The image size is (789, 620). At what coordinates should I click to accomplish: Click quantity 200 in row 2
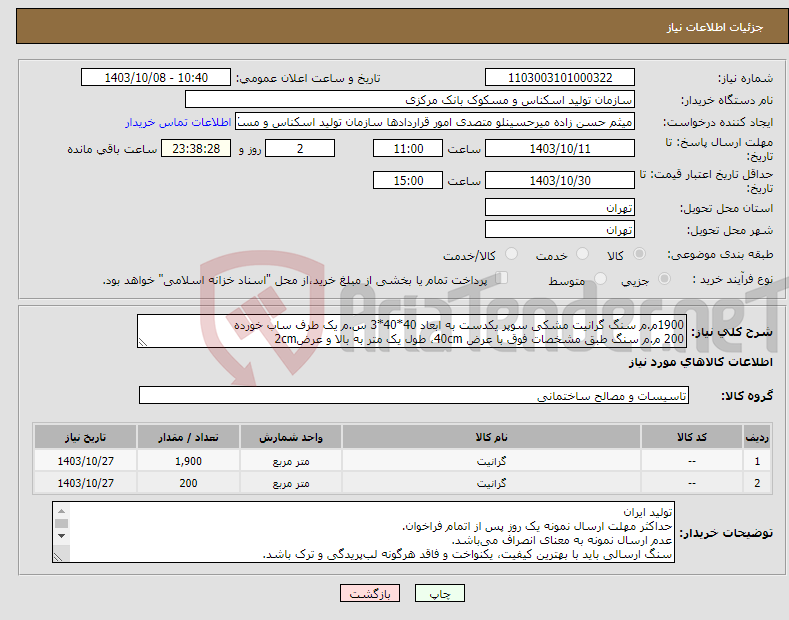188,483
